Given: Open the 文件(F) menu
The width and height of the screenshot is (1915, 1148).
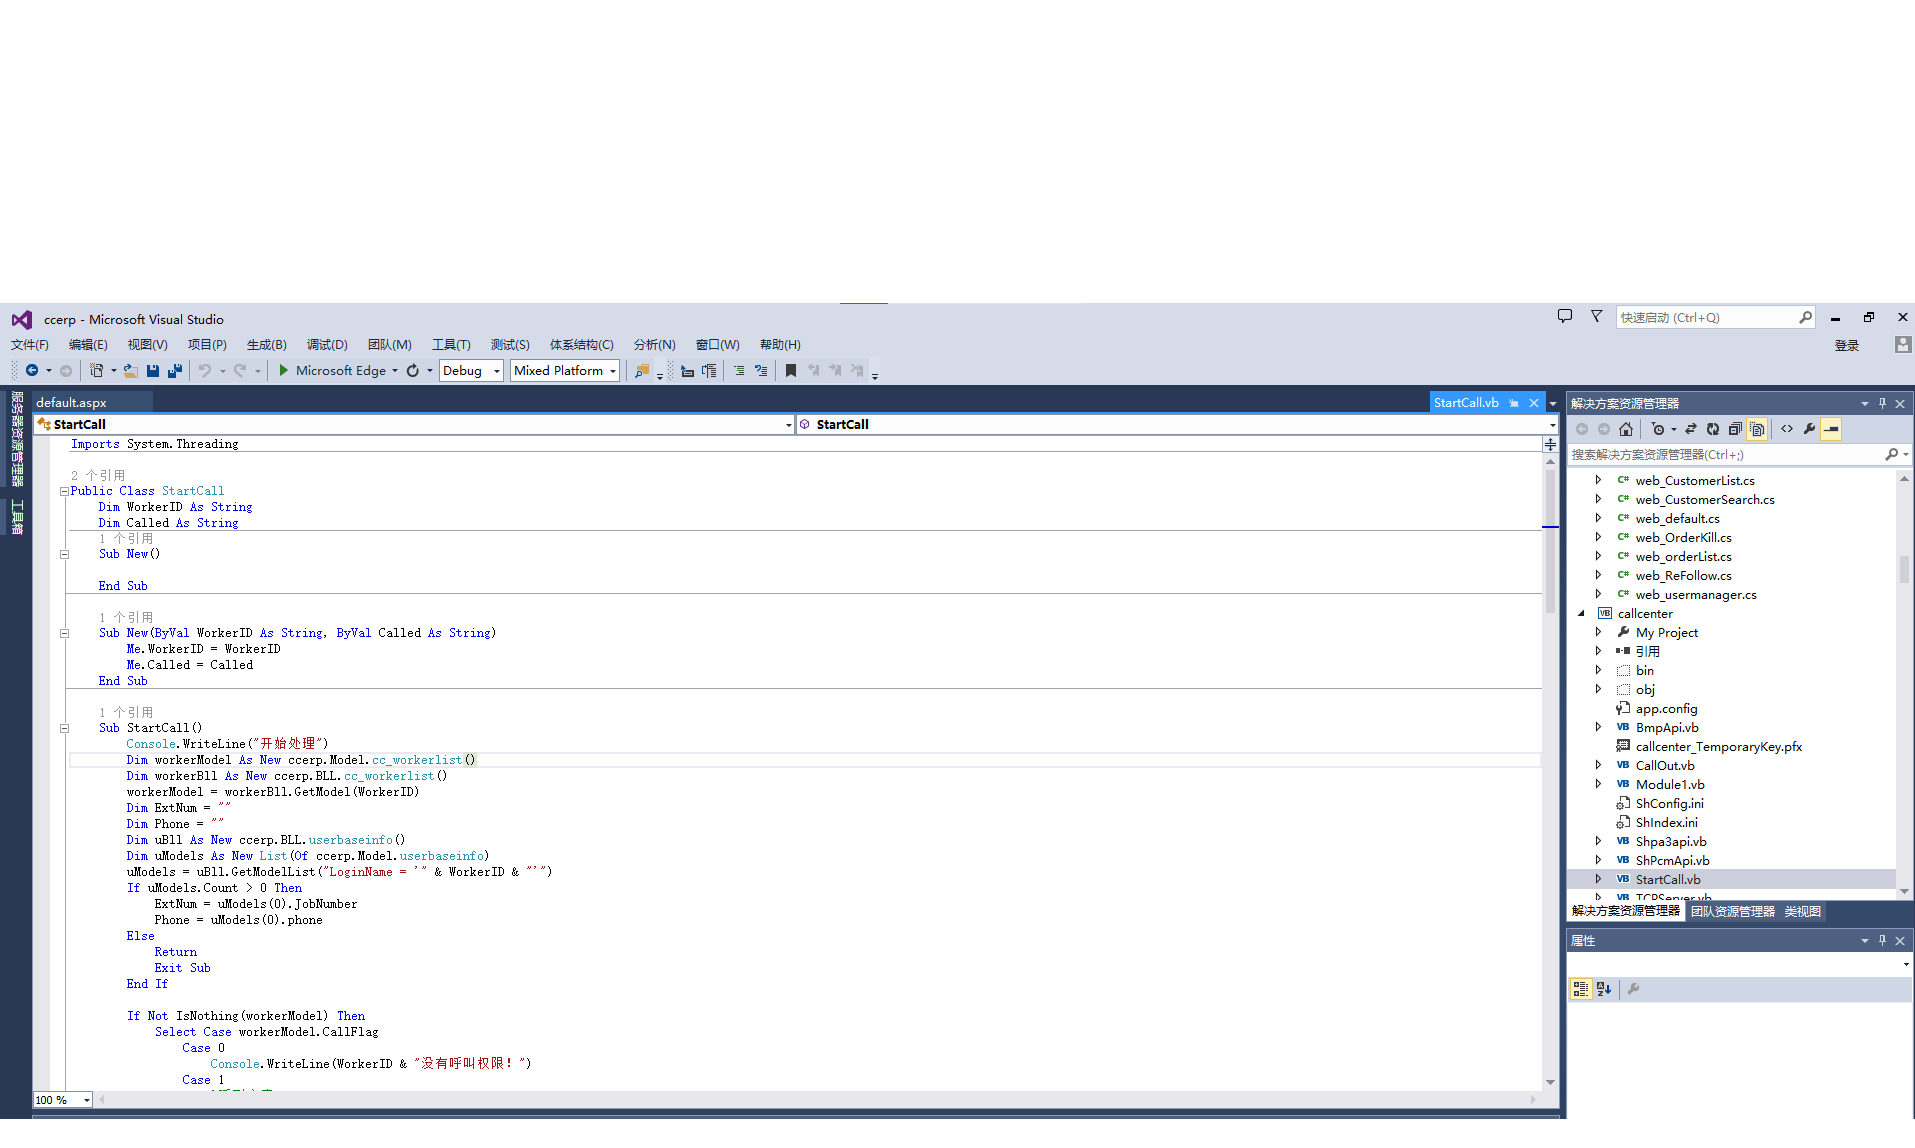Looking at the screenshot, I should click(30, 344).
